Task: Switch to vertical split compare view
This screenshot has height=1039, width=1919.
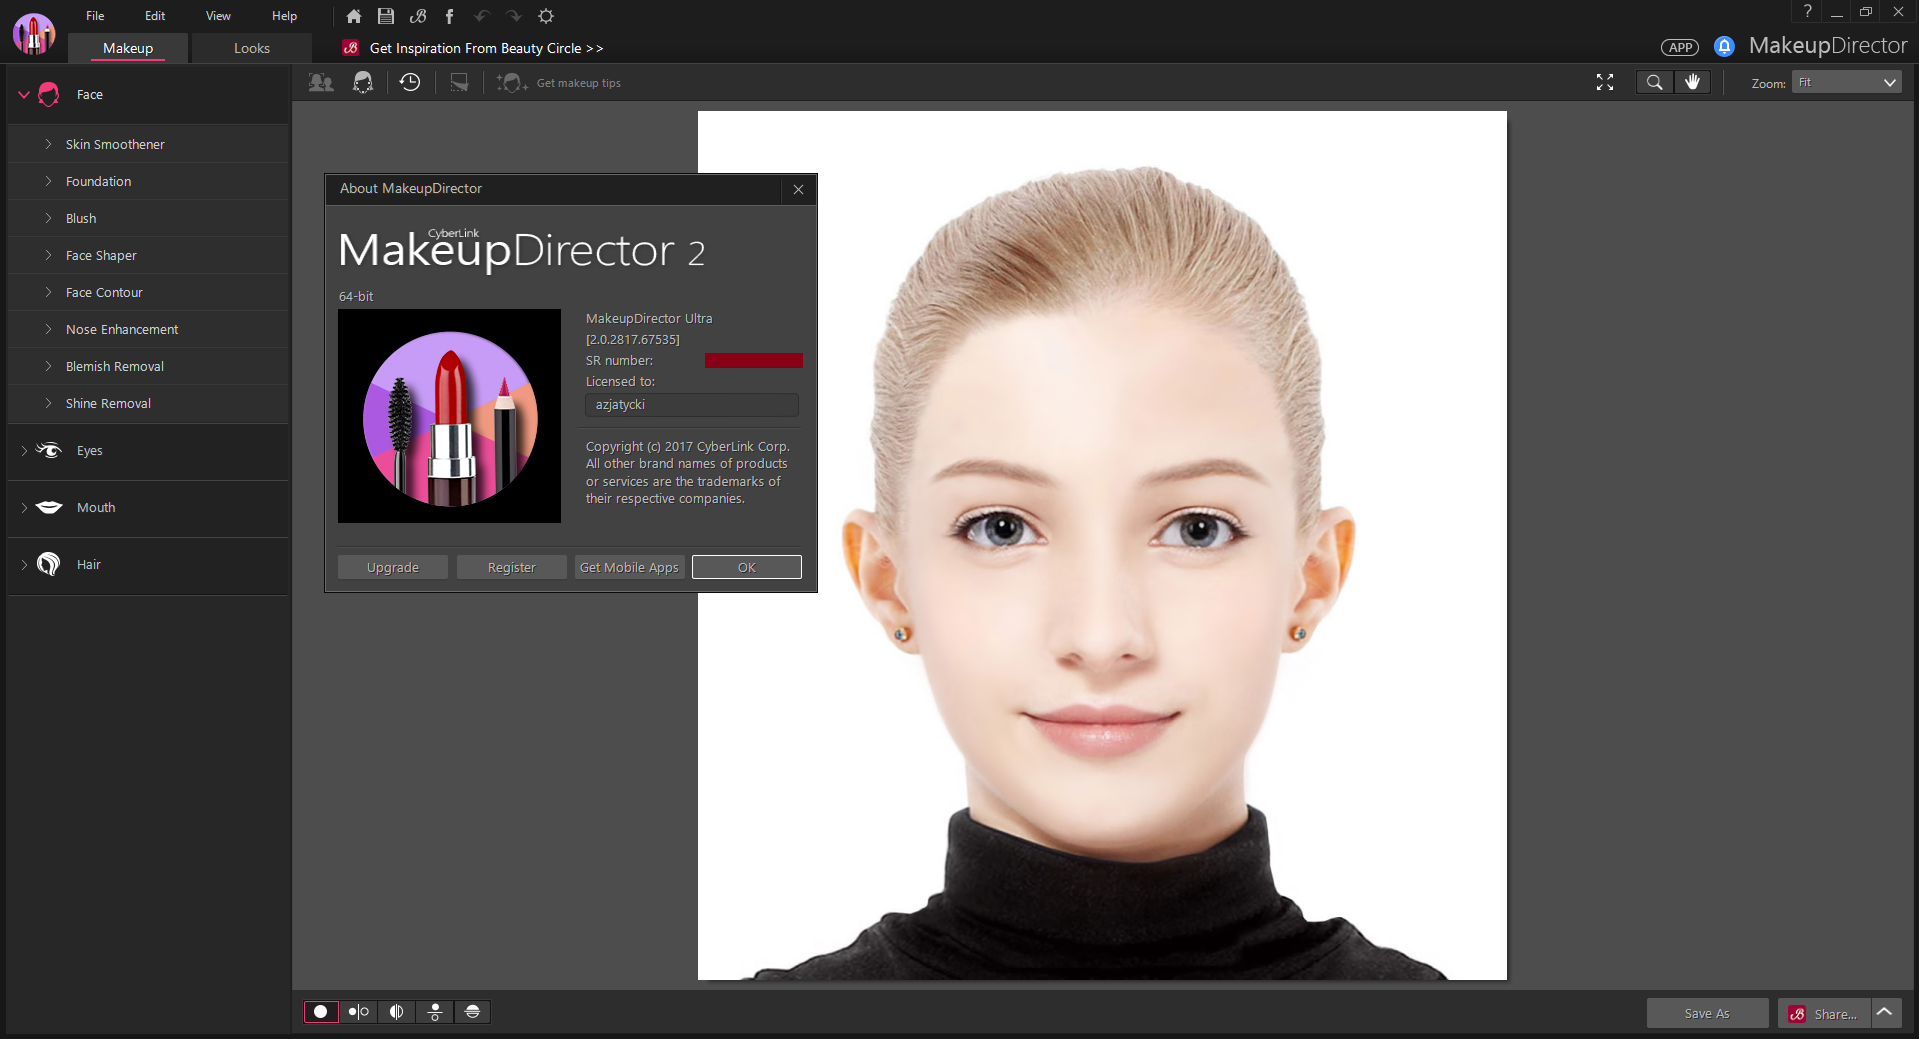Action: (397, 1012)
